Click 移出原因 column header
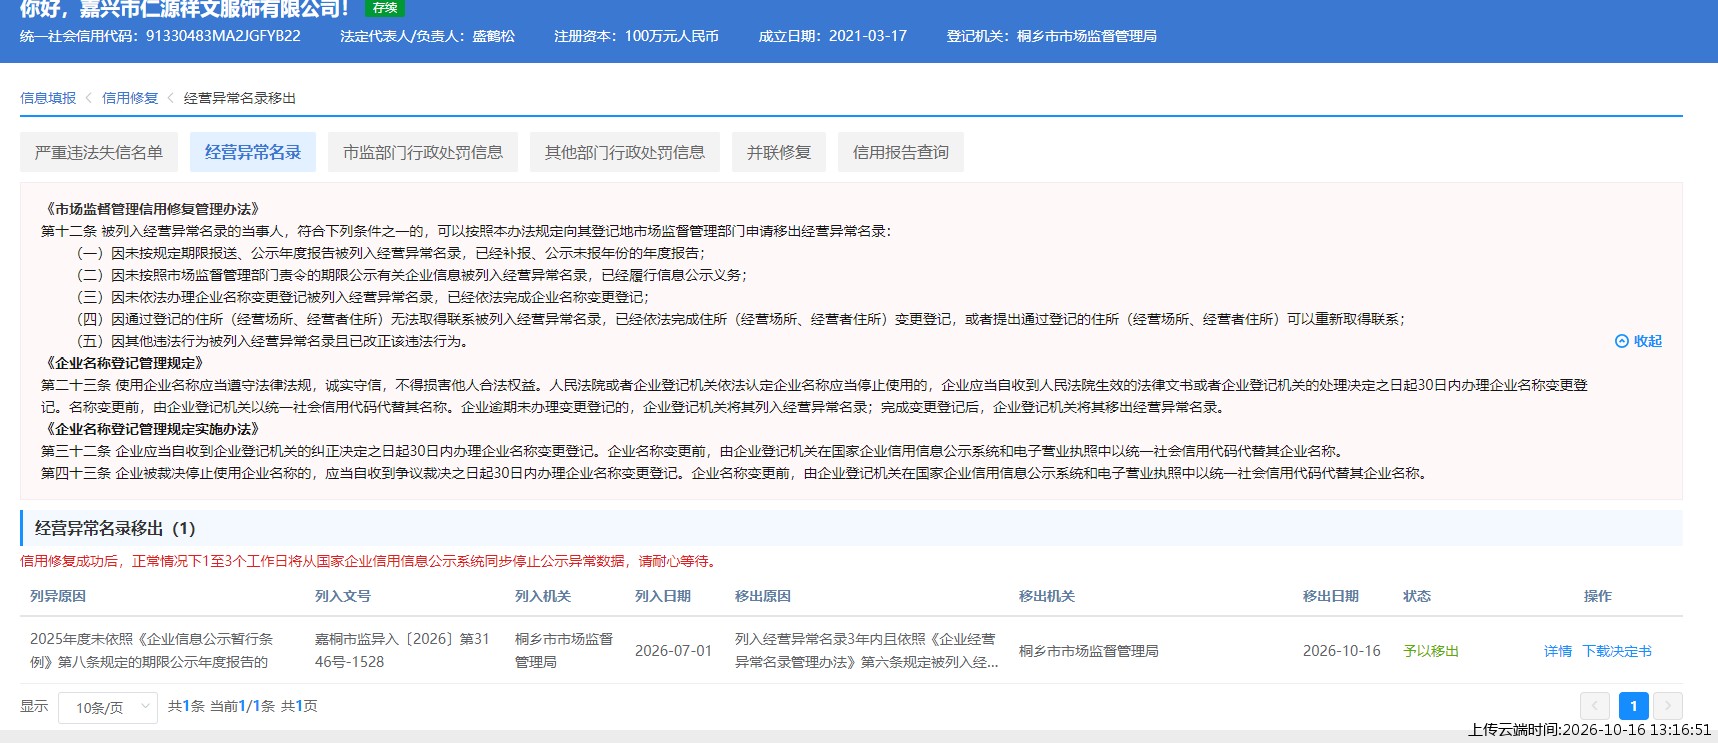Image resolution: width=1718 pixels, height=743 pixels. [x=763, y=596]
